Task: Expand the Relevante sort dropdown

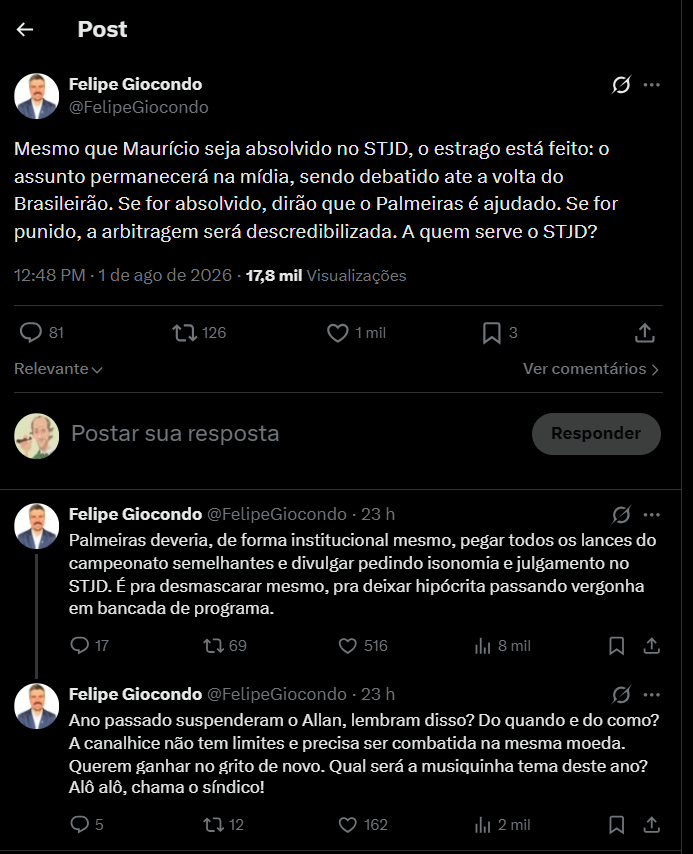Action: tap(58, 369)
